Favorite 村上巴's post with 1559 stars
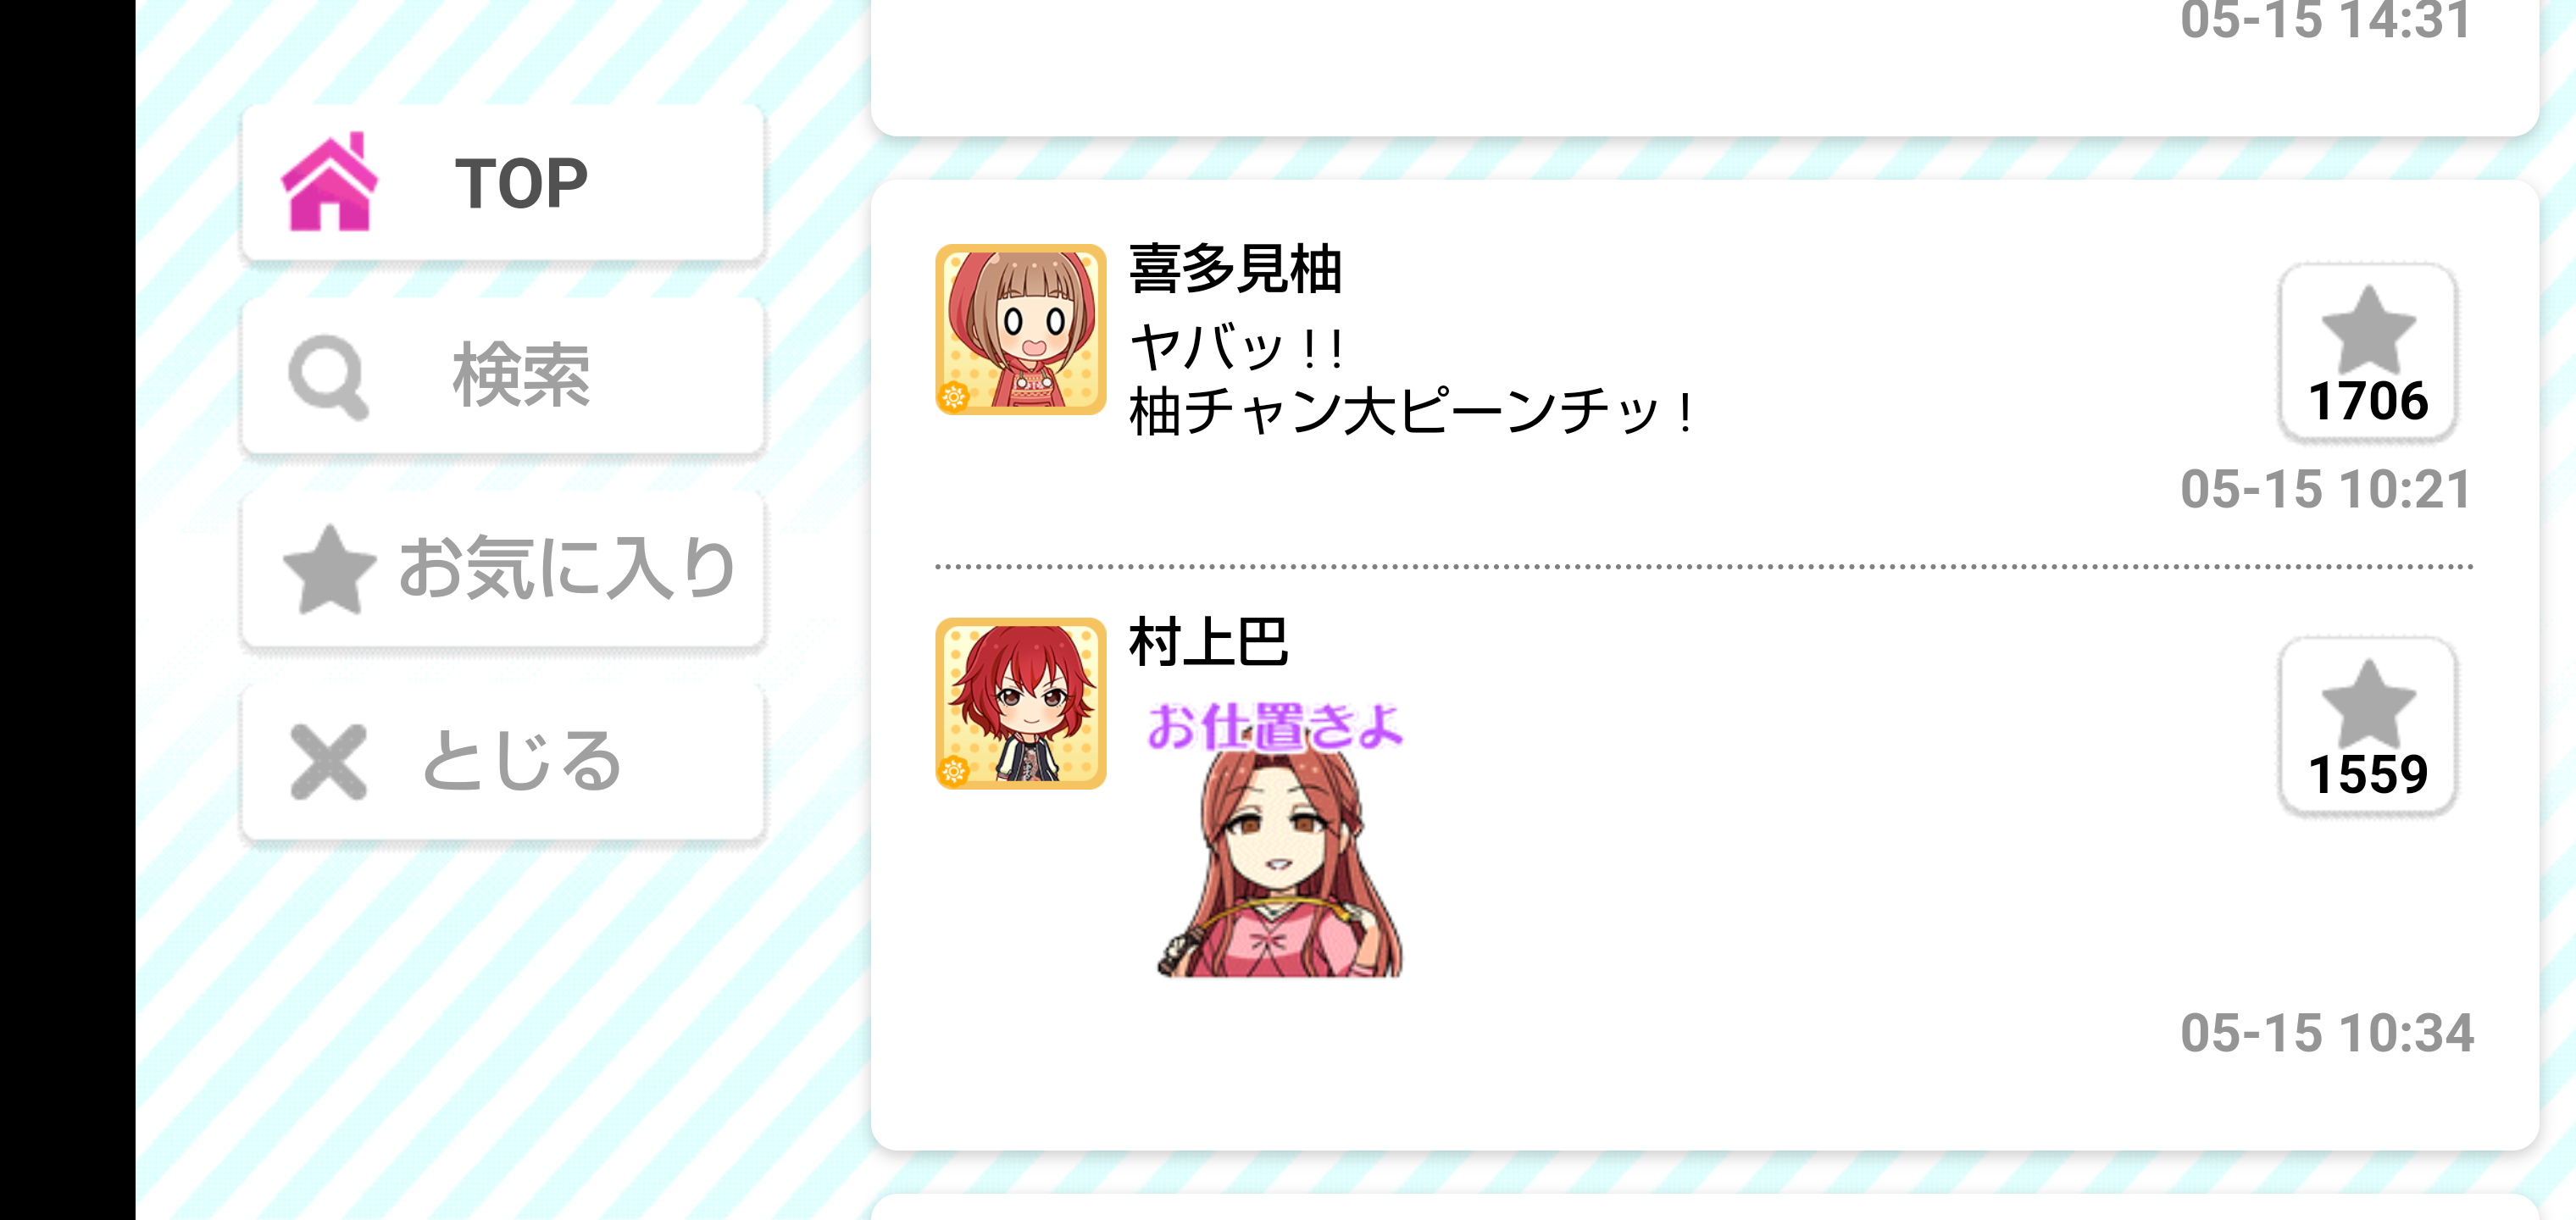The width and height of the screenshot is (2576, 1220). click(x=2367, y=726)
